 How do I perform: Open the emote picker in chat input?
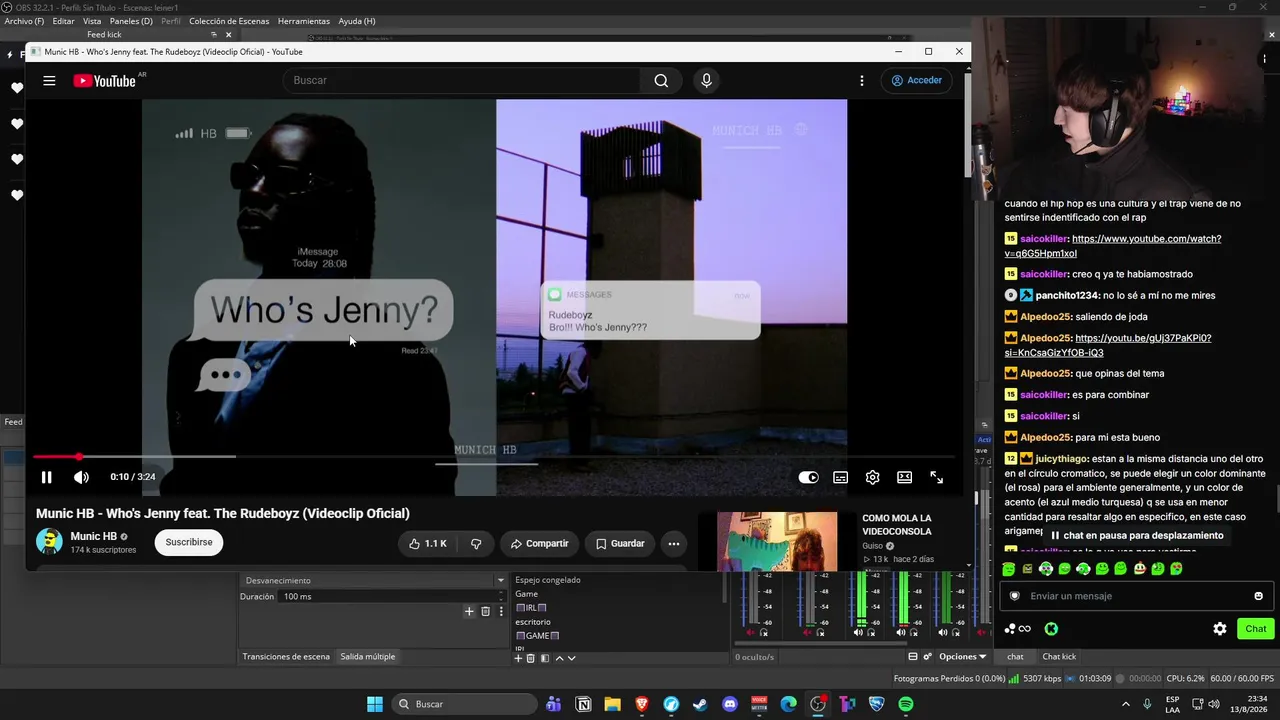pos(1258,596)
